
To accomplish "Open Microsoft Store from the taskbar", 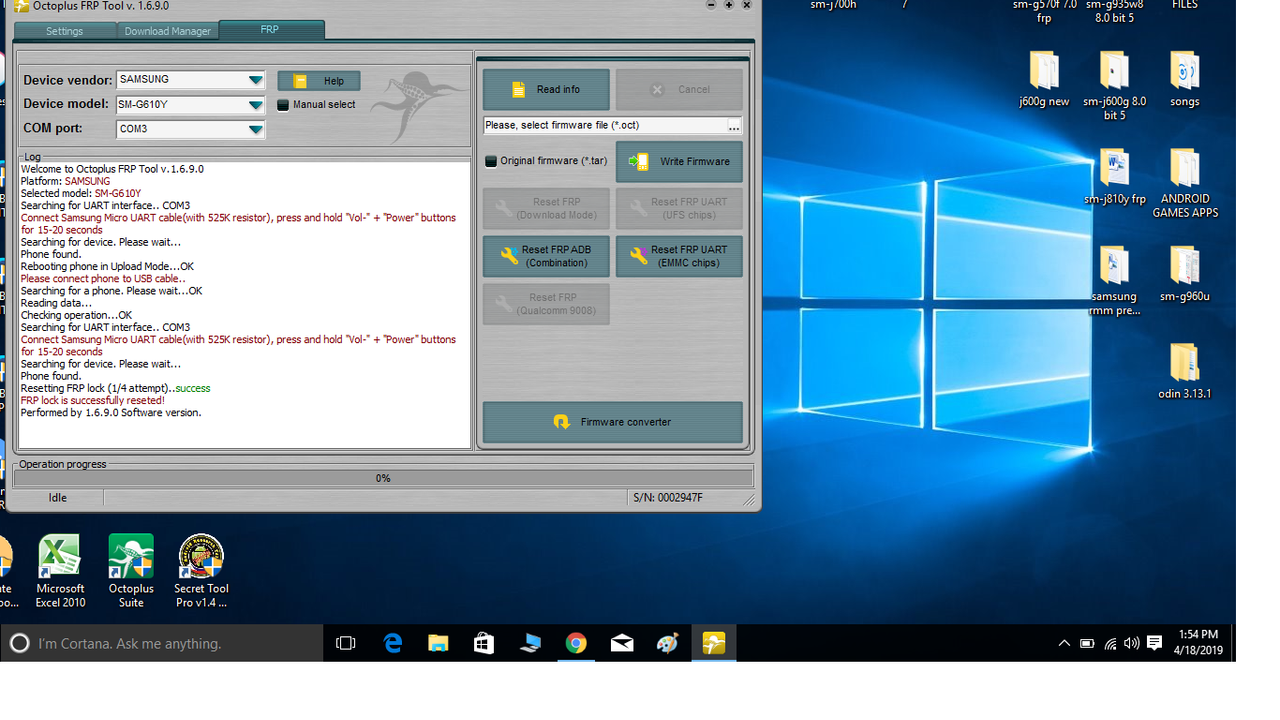I will (x=484, y=643).
